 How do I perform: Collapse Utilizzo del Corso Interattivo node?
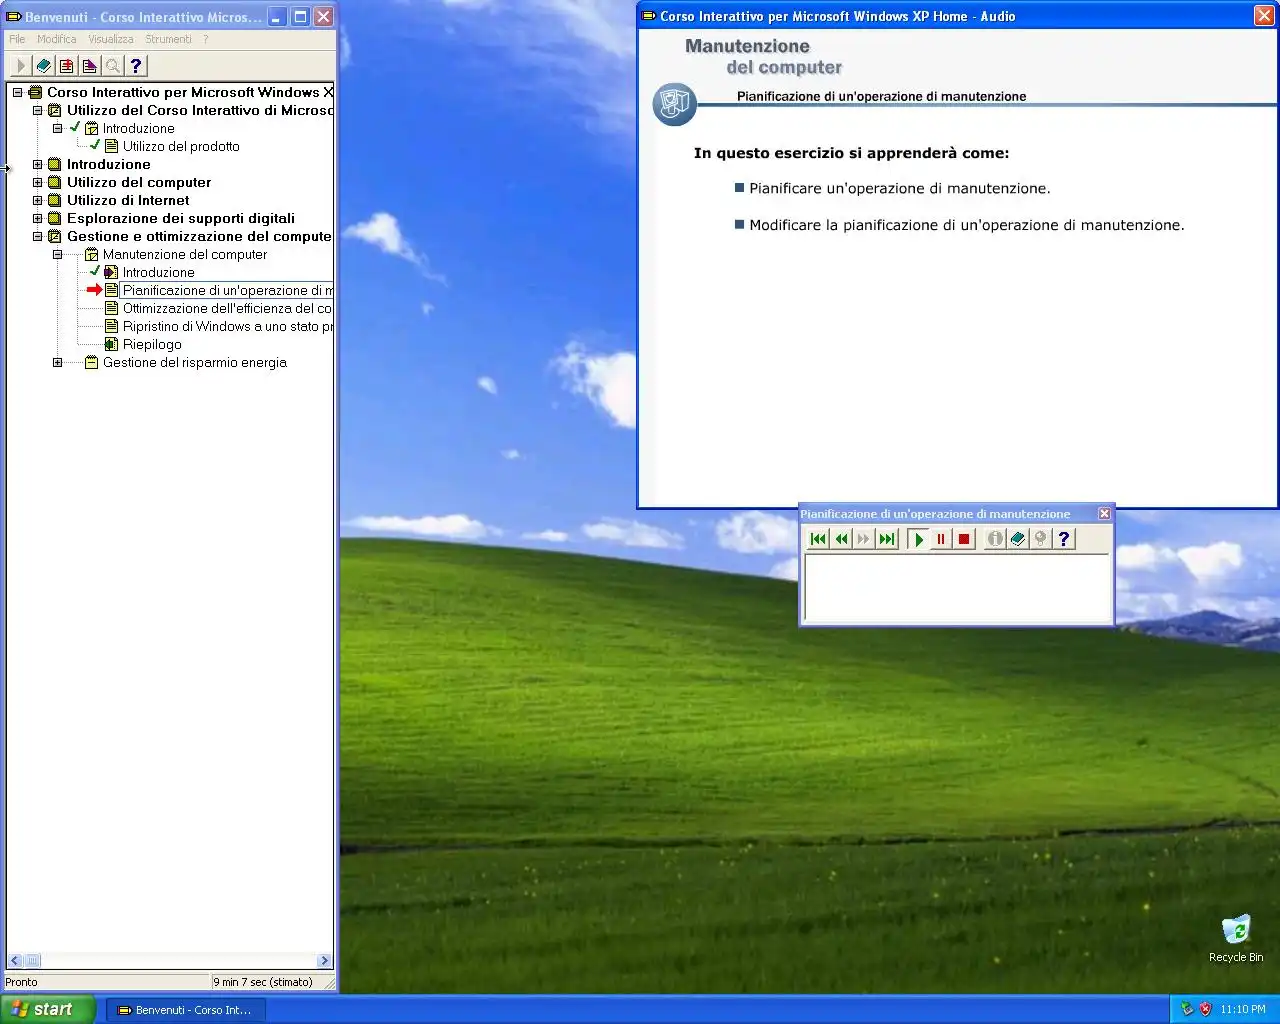37,110
